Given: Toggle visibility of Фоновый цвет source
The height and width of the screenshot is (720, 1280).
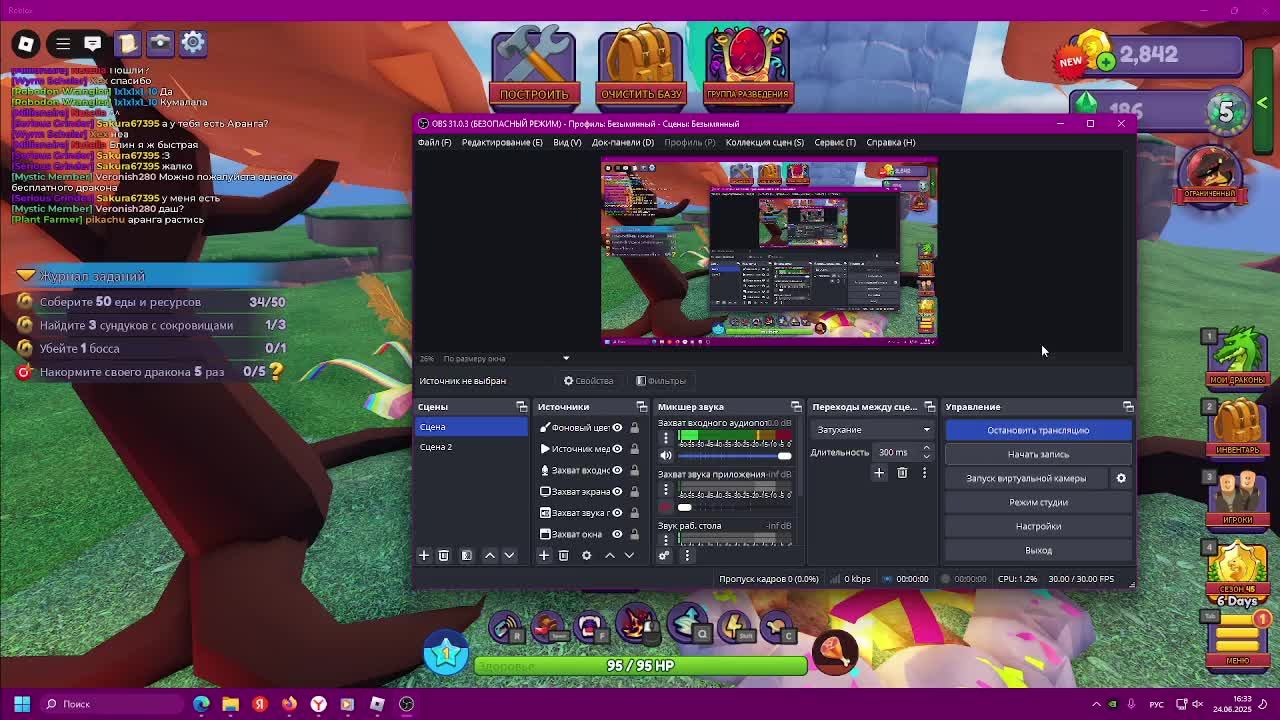Looking at the screenshot, I should pyautogui.click(x=617, y=428).
